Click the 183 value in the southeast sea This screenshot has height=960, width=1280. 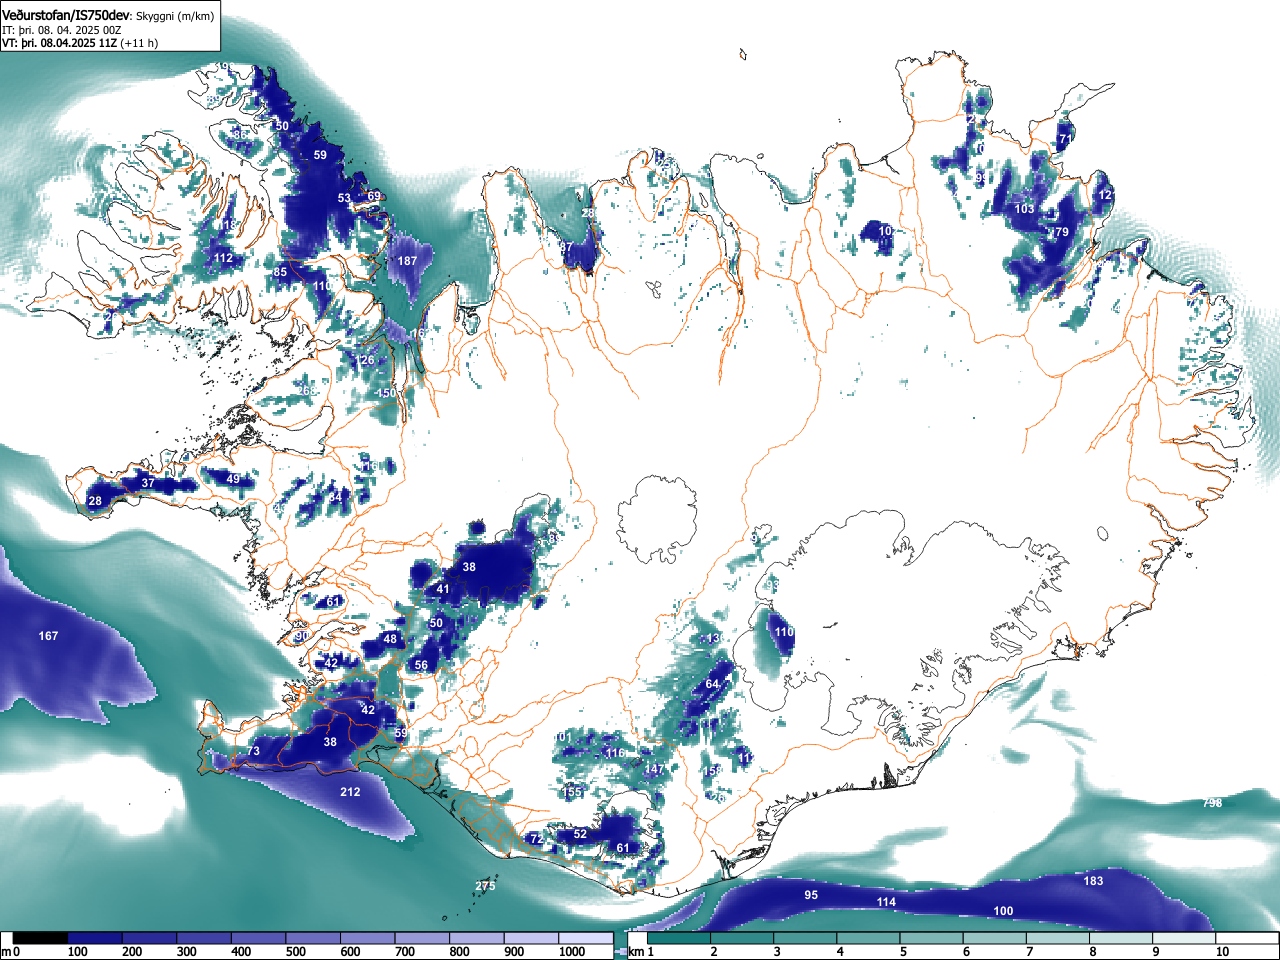tap(1094, 881)
